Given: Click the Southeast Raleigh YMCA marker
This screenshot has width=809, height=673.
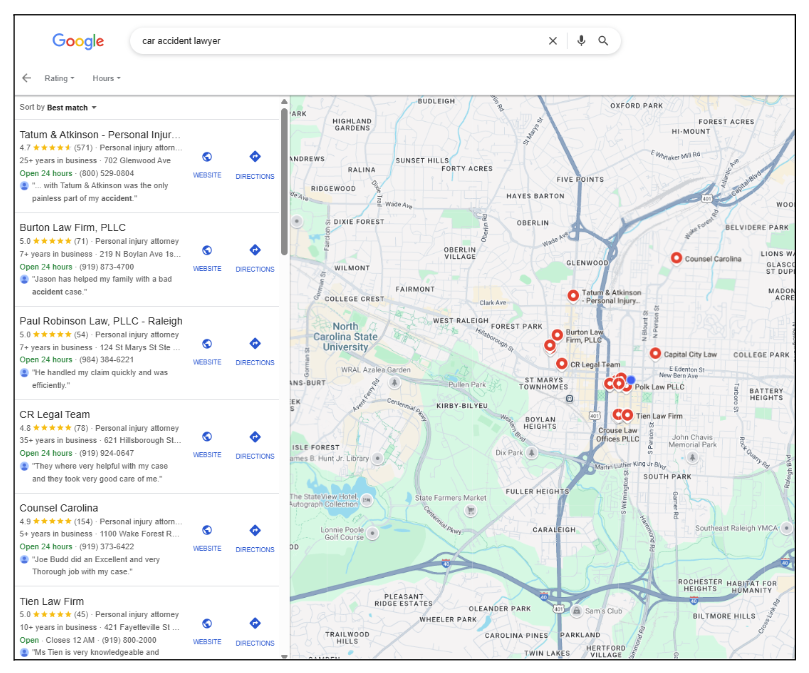Looking at the screenshot, I should [x=787, y=528].
